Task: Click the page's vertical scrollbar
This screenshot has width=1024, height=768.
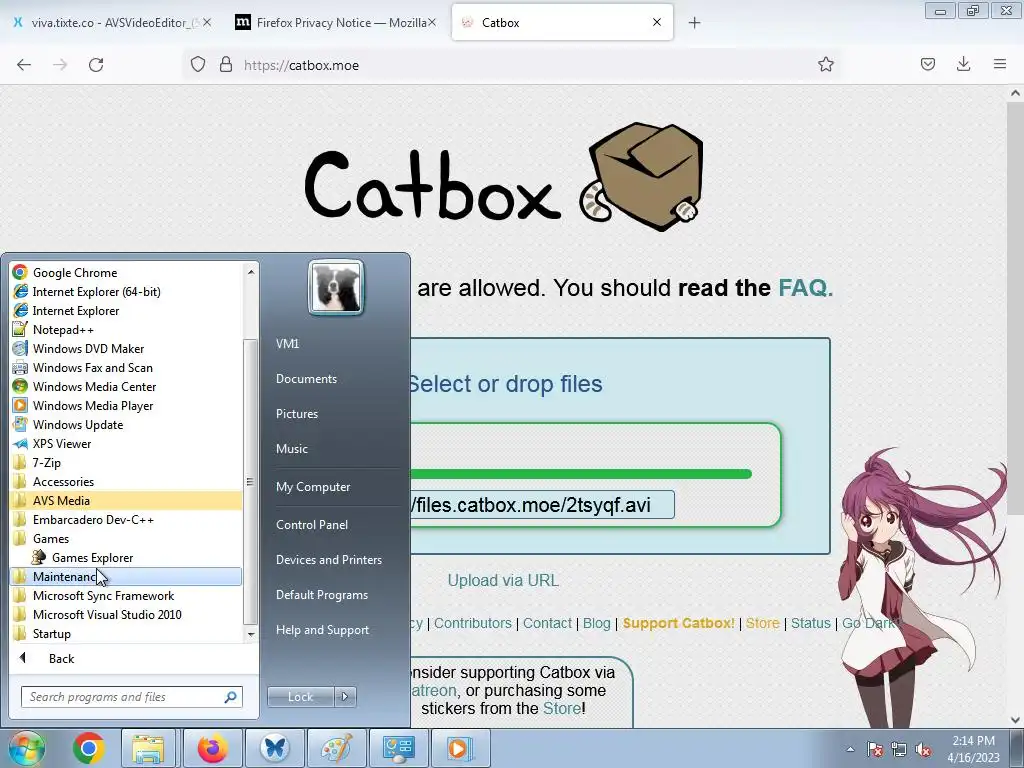Action: 1014,307
